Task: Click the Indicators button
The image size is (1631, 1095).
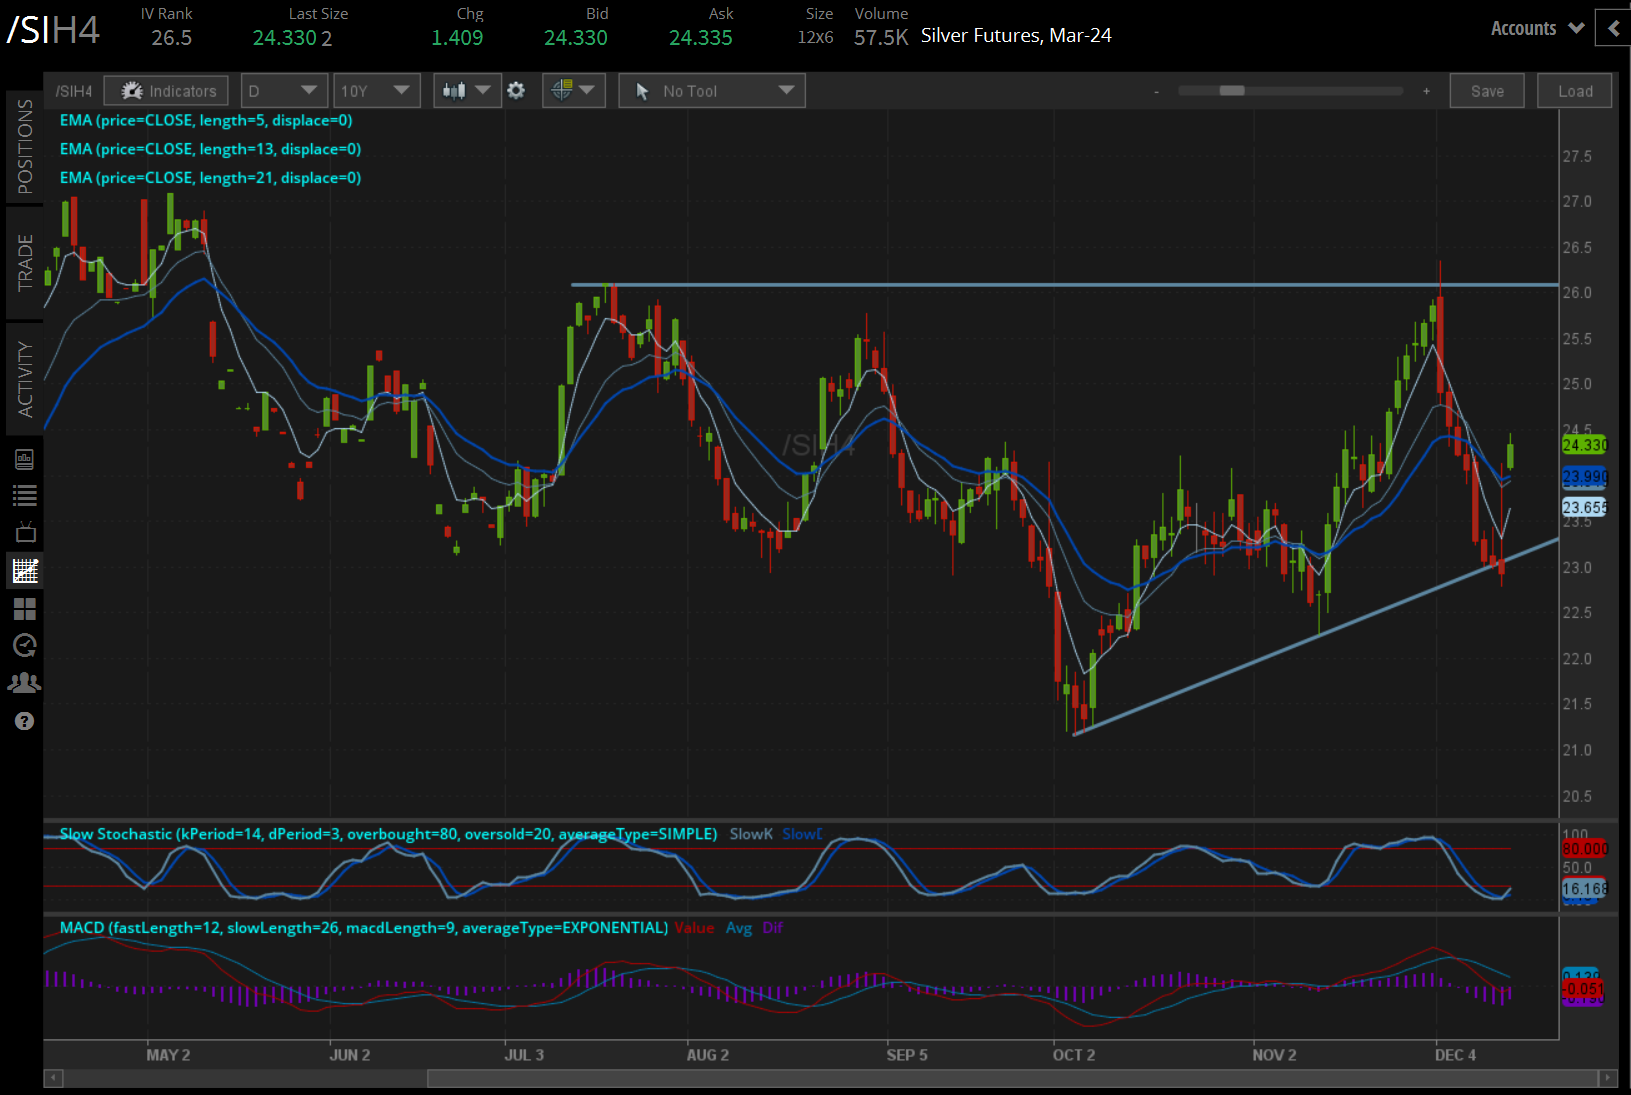Action: tap(167, 91)
